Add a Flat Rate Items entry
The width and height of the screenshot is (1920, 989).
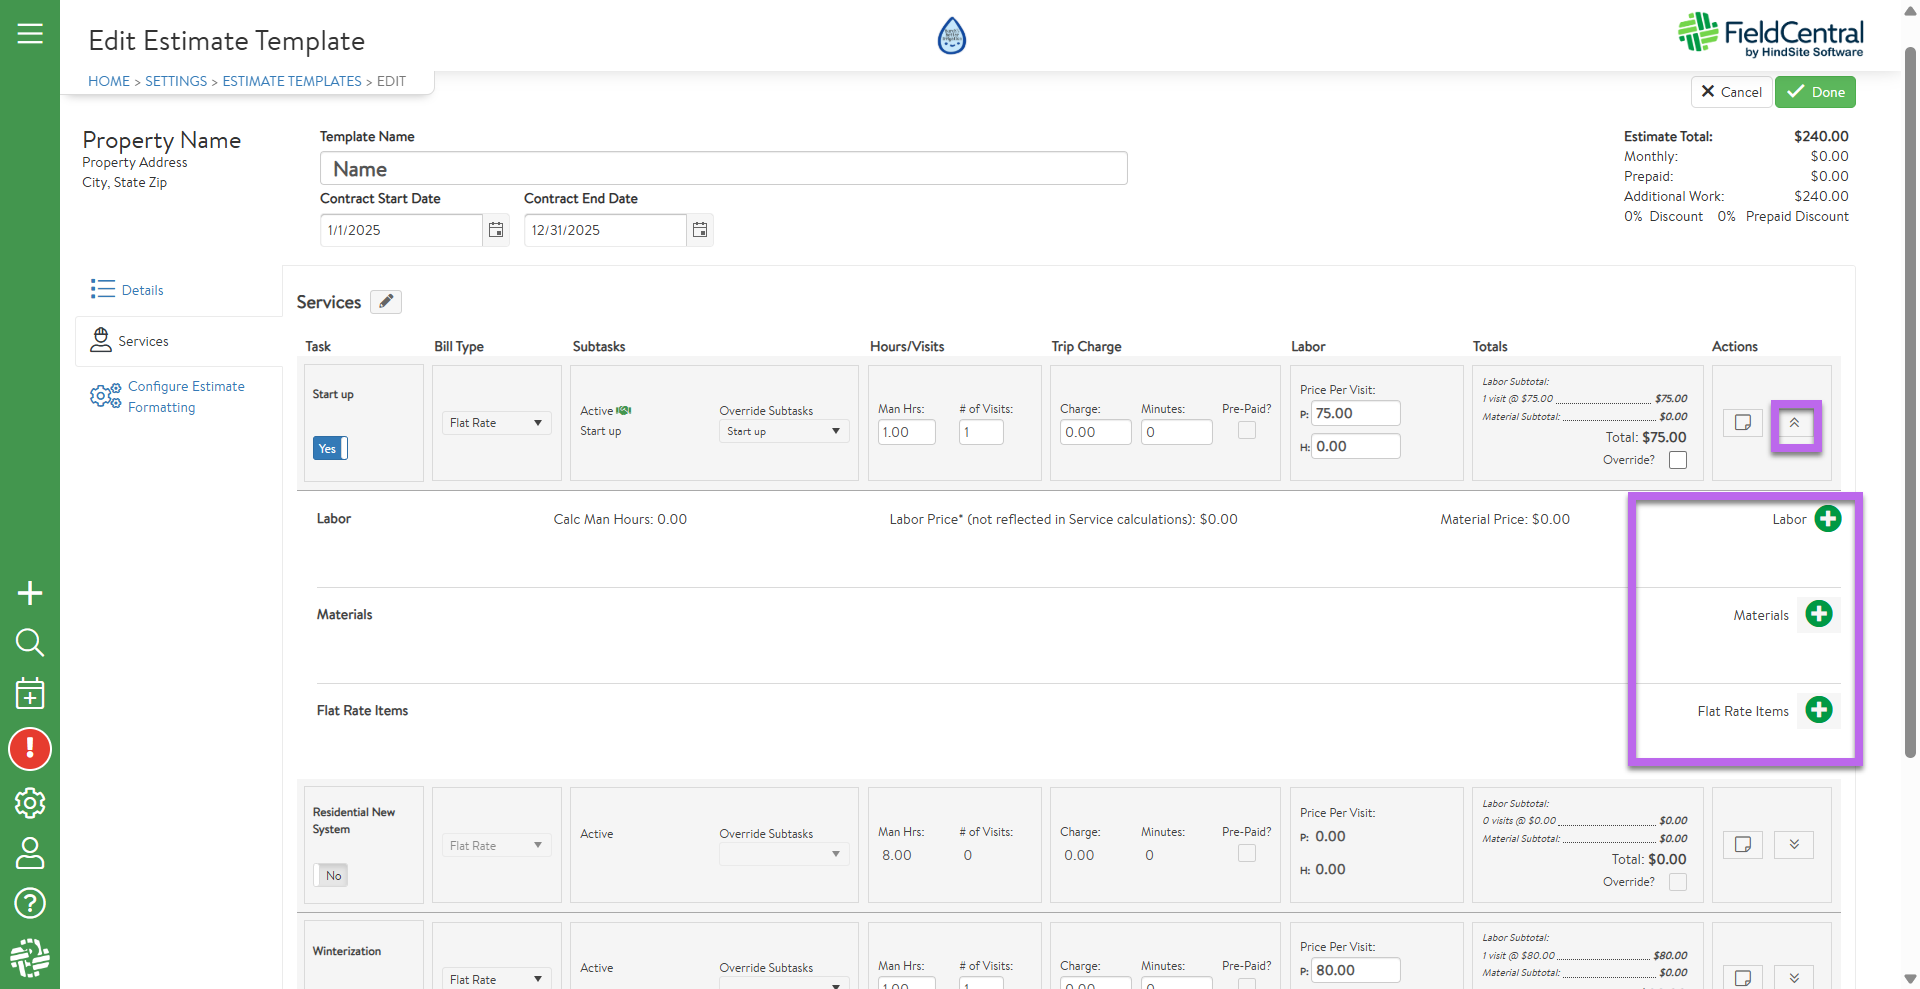click(1818, 710)
